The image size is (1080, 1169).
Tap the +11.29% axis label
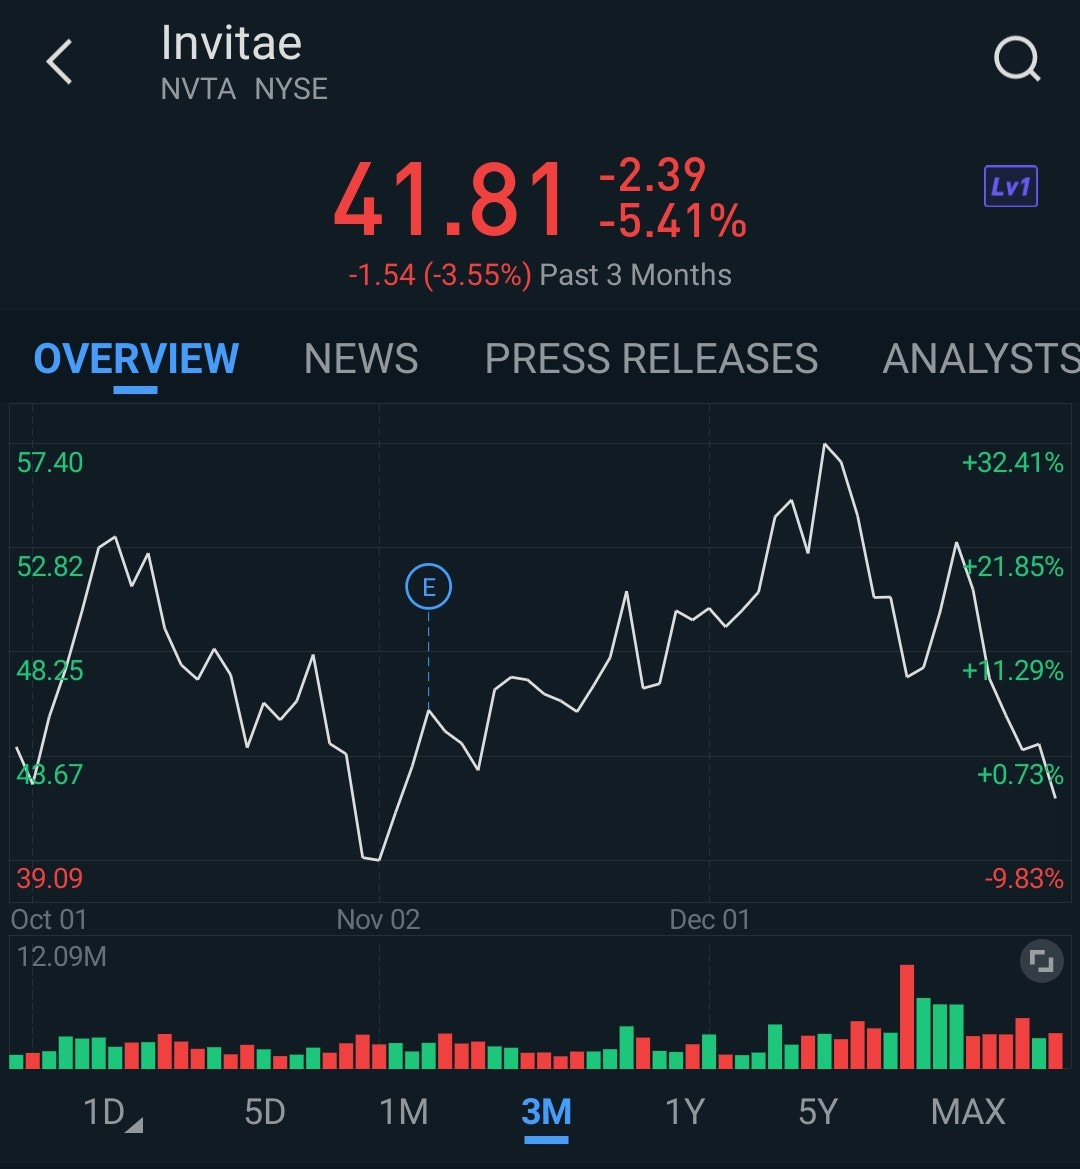[x=1013, y=671]
